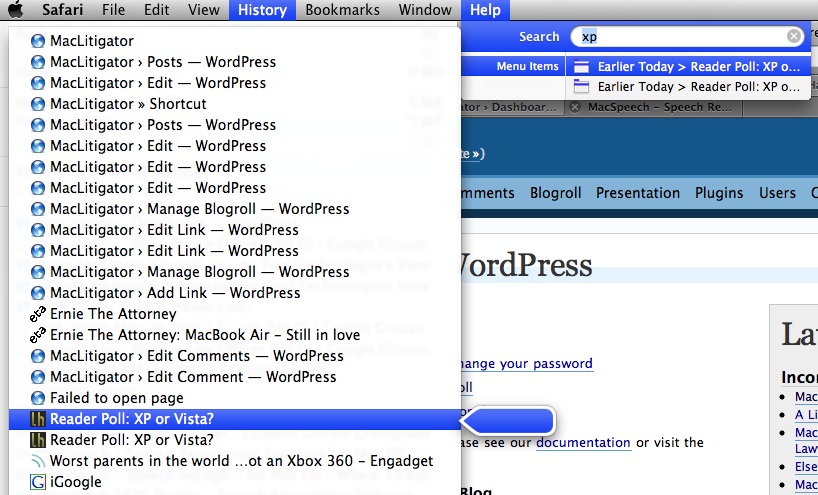Close the History menu
Screen dimensions: 818x495
click(x=262, y=9)
